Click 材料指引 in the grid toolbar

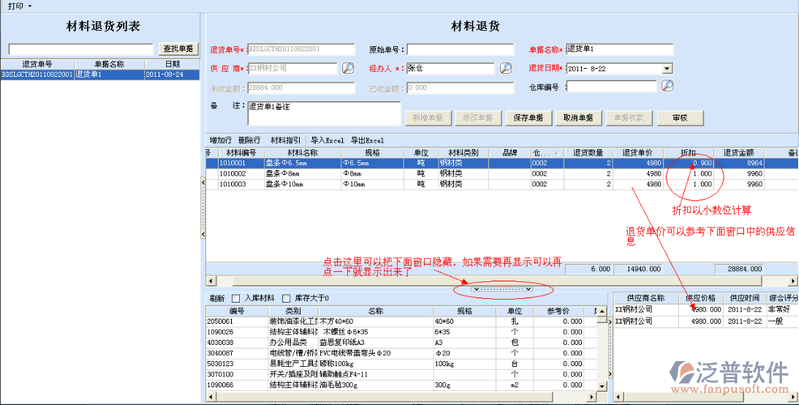pos(285,140)
